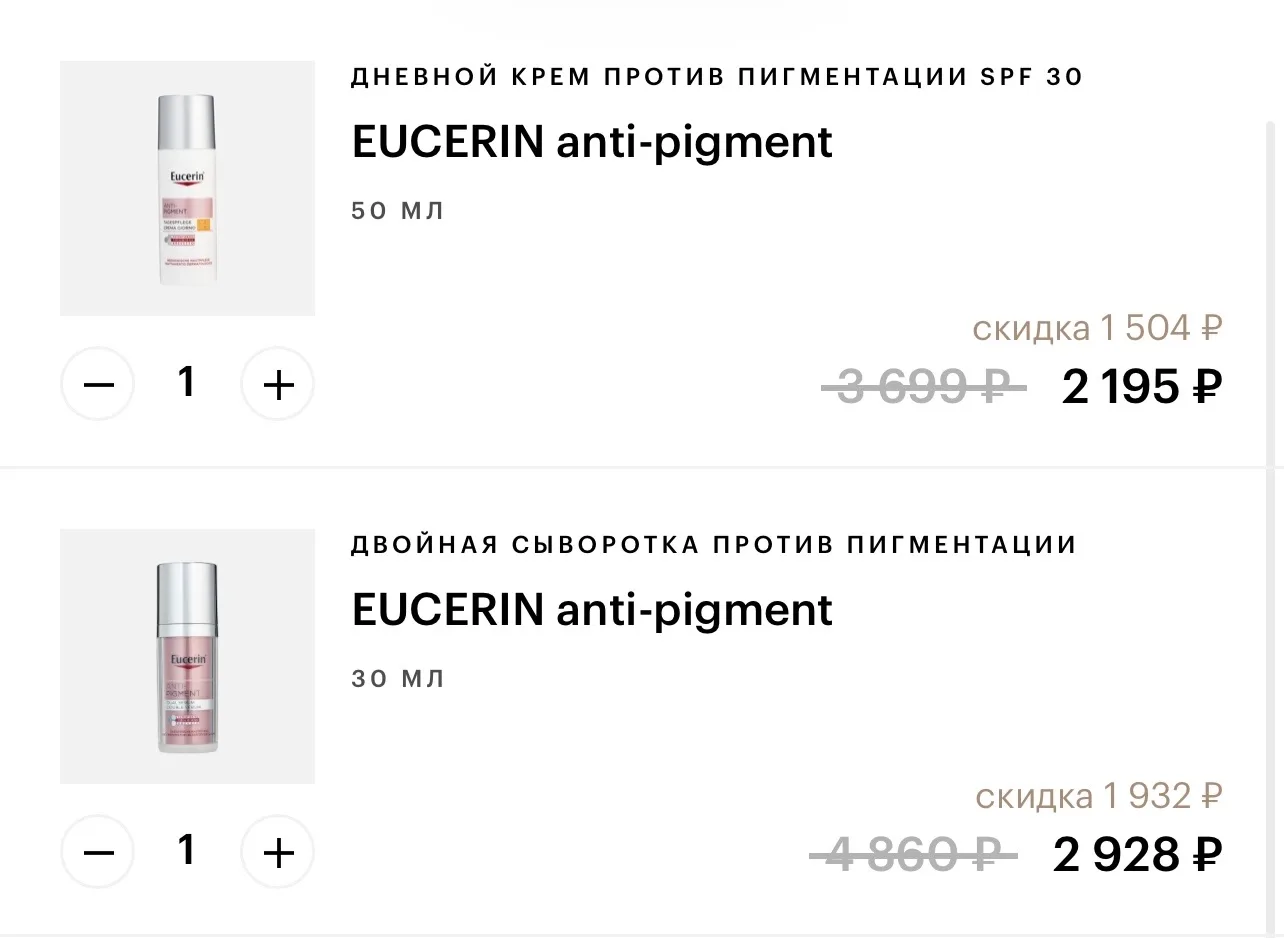Increase quantity of the SPF 30 day cream
Image resolution: width=1284 pixels, height=938 pixels.
point(278,384)
